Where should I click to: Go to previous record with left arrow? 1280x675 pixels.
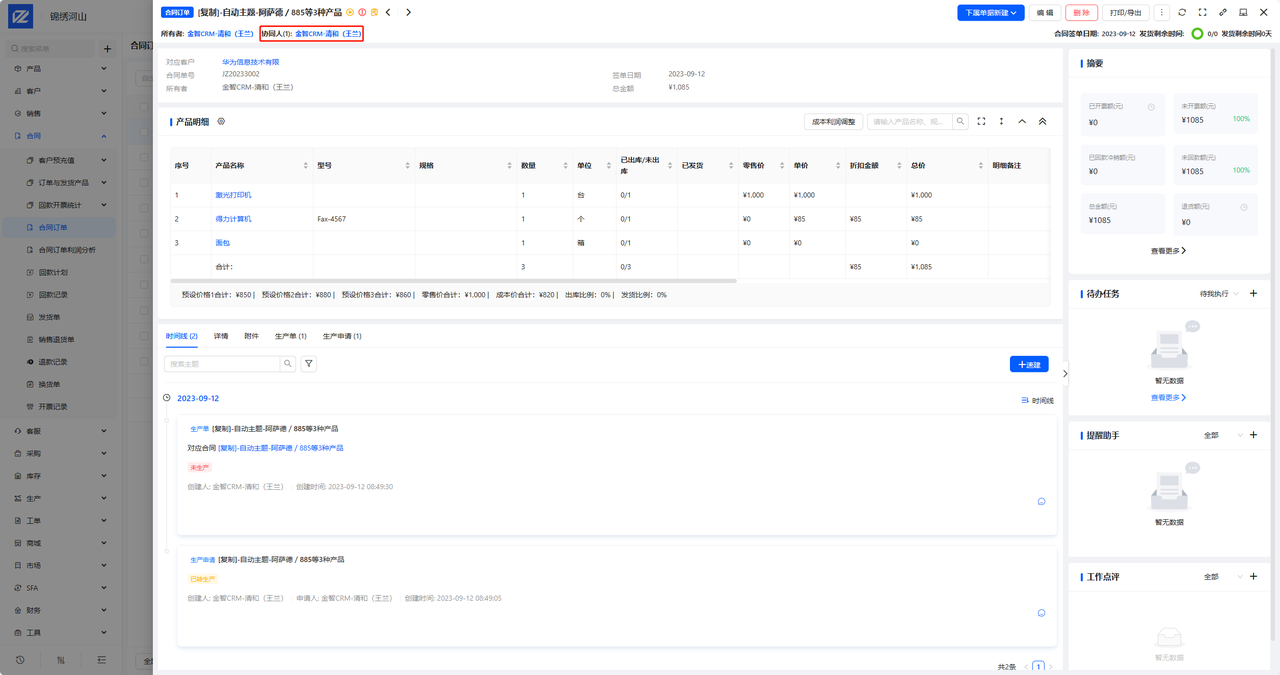click(x=389, y=13)
